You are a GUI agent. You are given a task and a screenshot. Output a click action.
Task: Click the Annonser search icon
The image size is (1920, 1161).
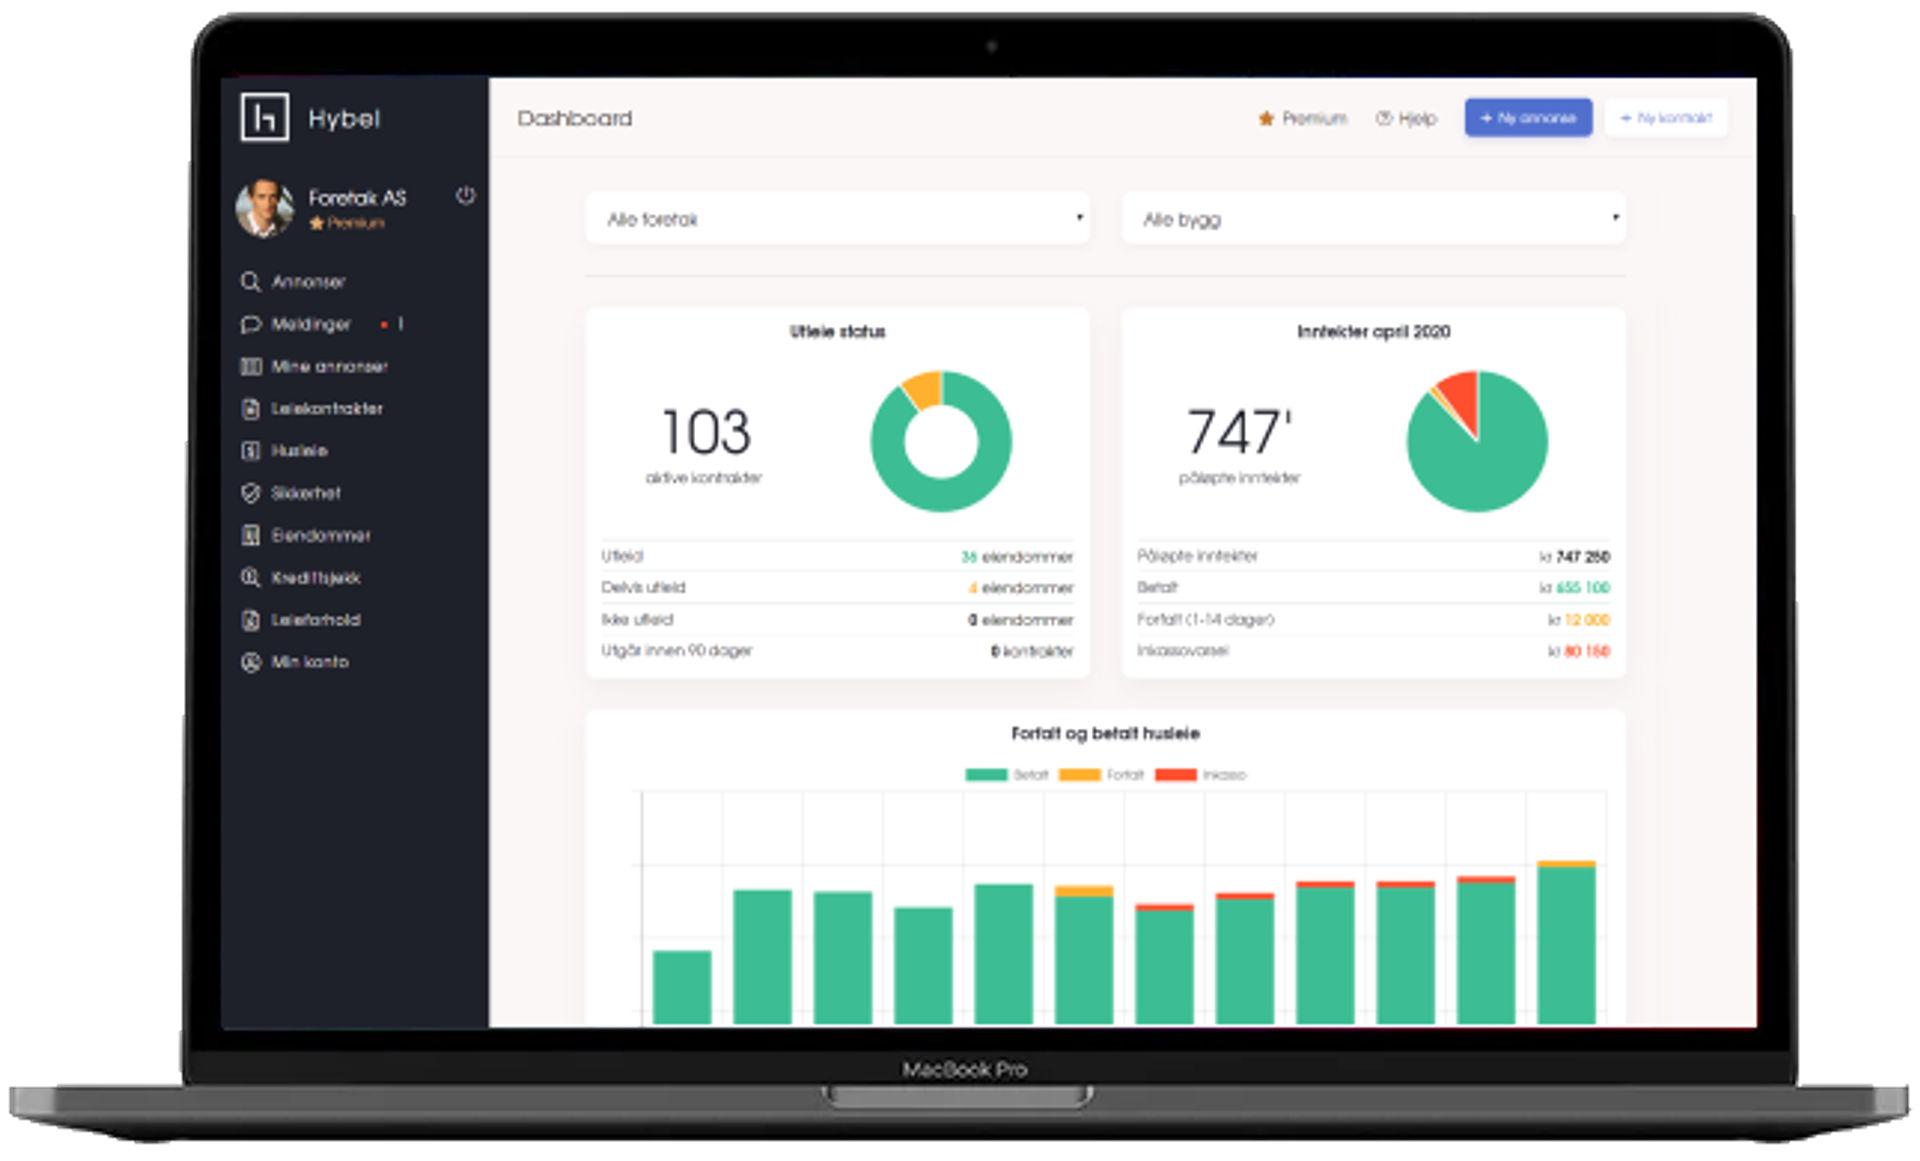(x=250, y=282)
